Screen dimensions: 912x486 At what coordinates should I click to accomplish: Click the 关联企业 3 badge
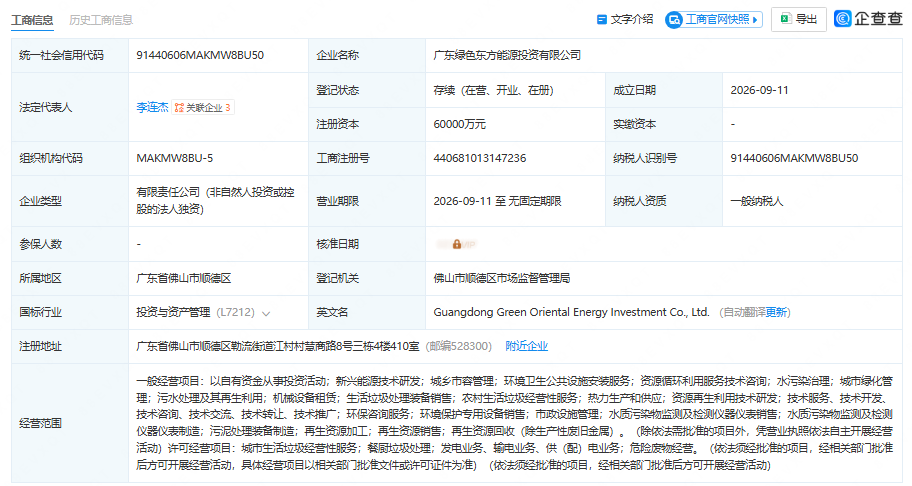pos(203,108)
